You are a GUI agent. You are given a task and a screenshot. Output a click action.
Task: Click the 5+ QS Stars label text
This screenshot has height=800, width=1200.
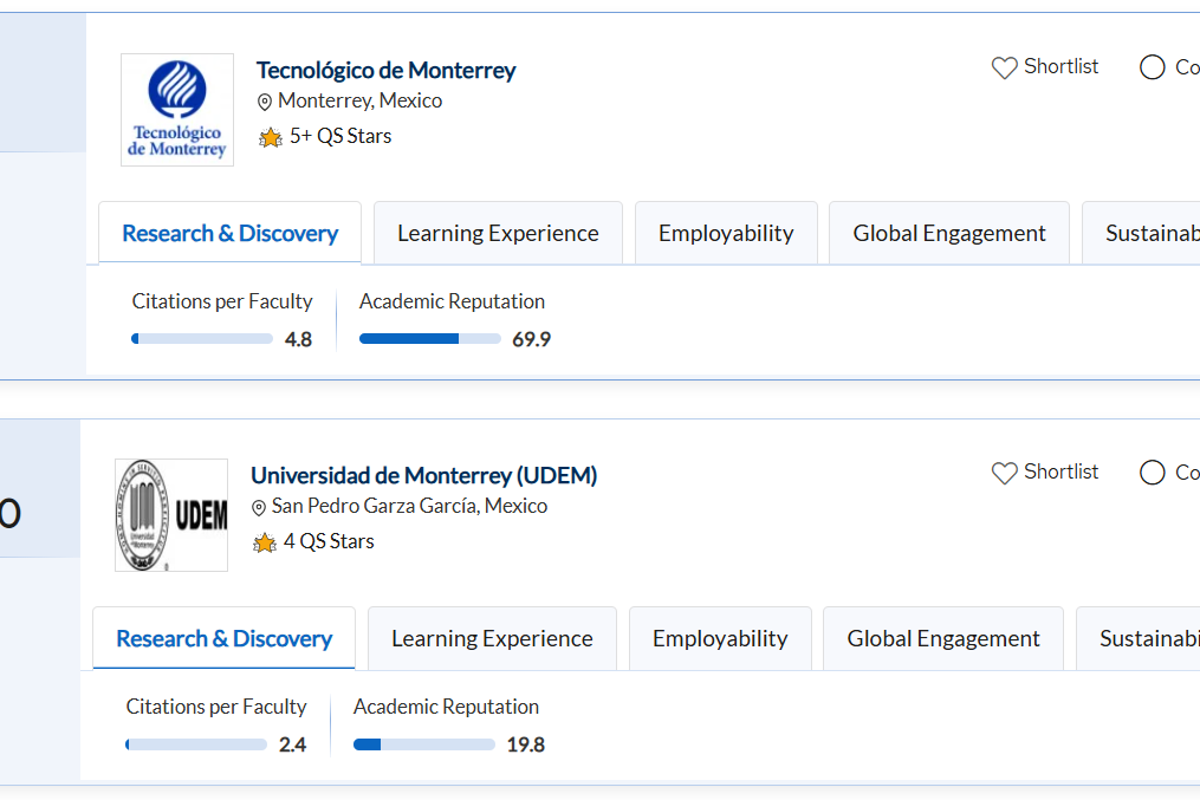pyautogui.click(x=340, y=136)
